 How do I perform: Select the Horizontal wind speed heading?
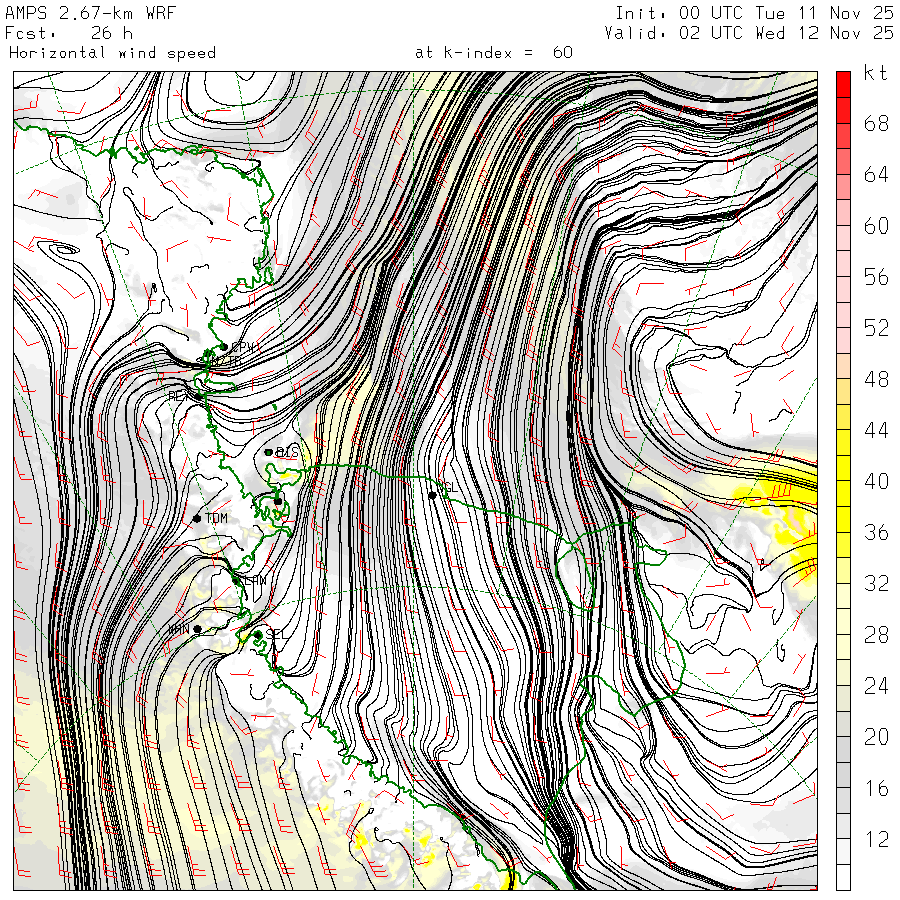[111, 52]
